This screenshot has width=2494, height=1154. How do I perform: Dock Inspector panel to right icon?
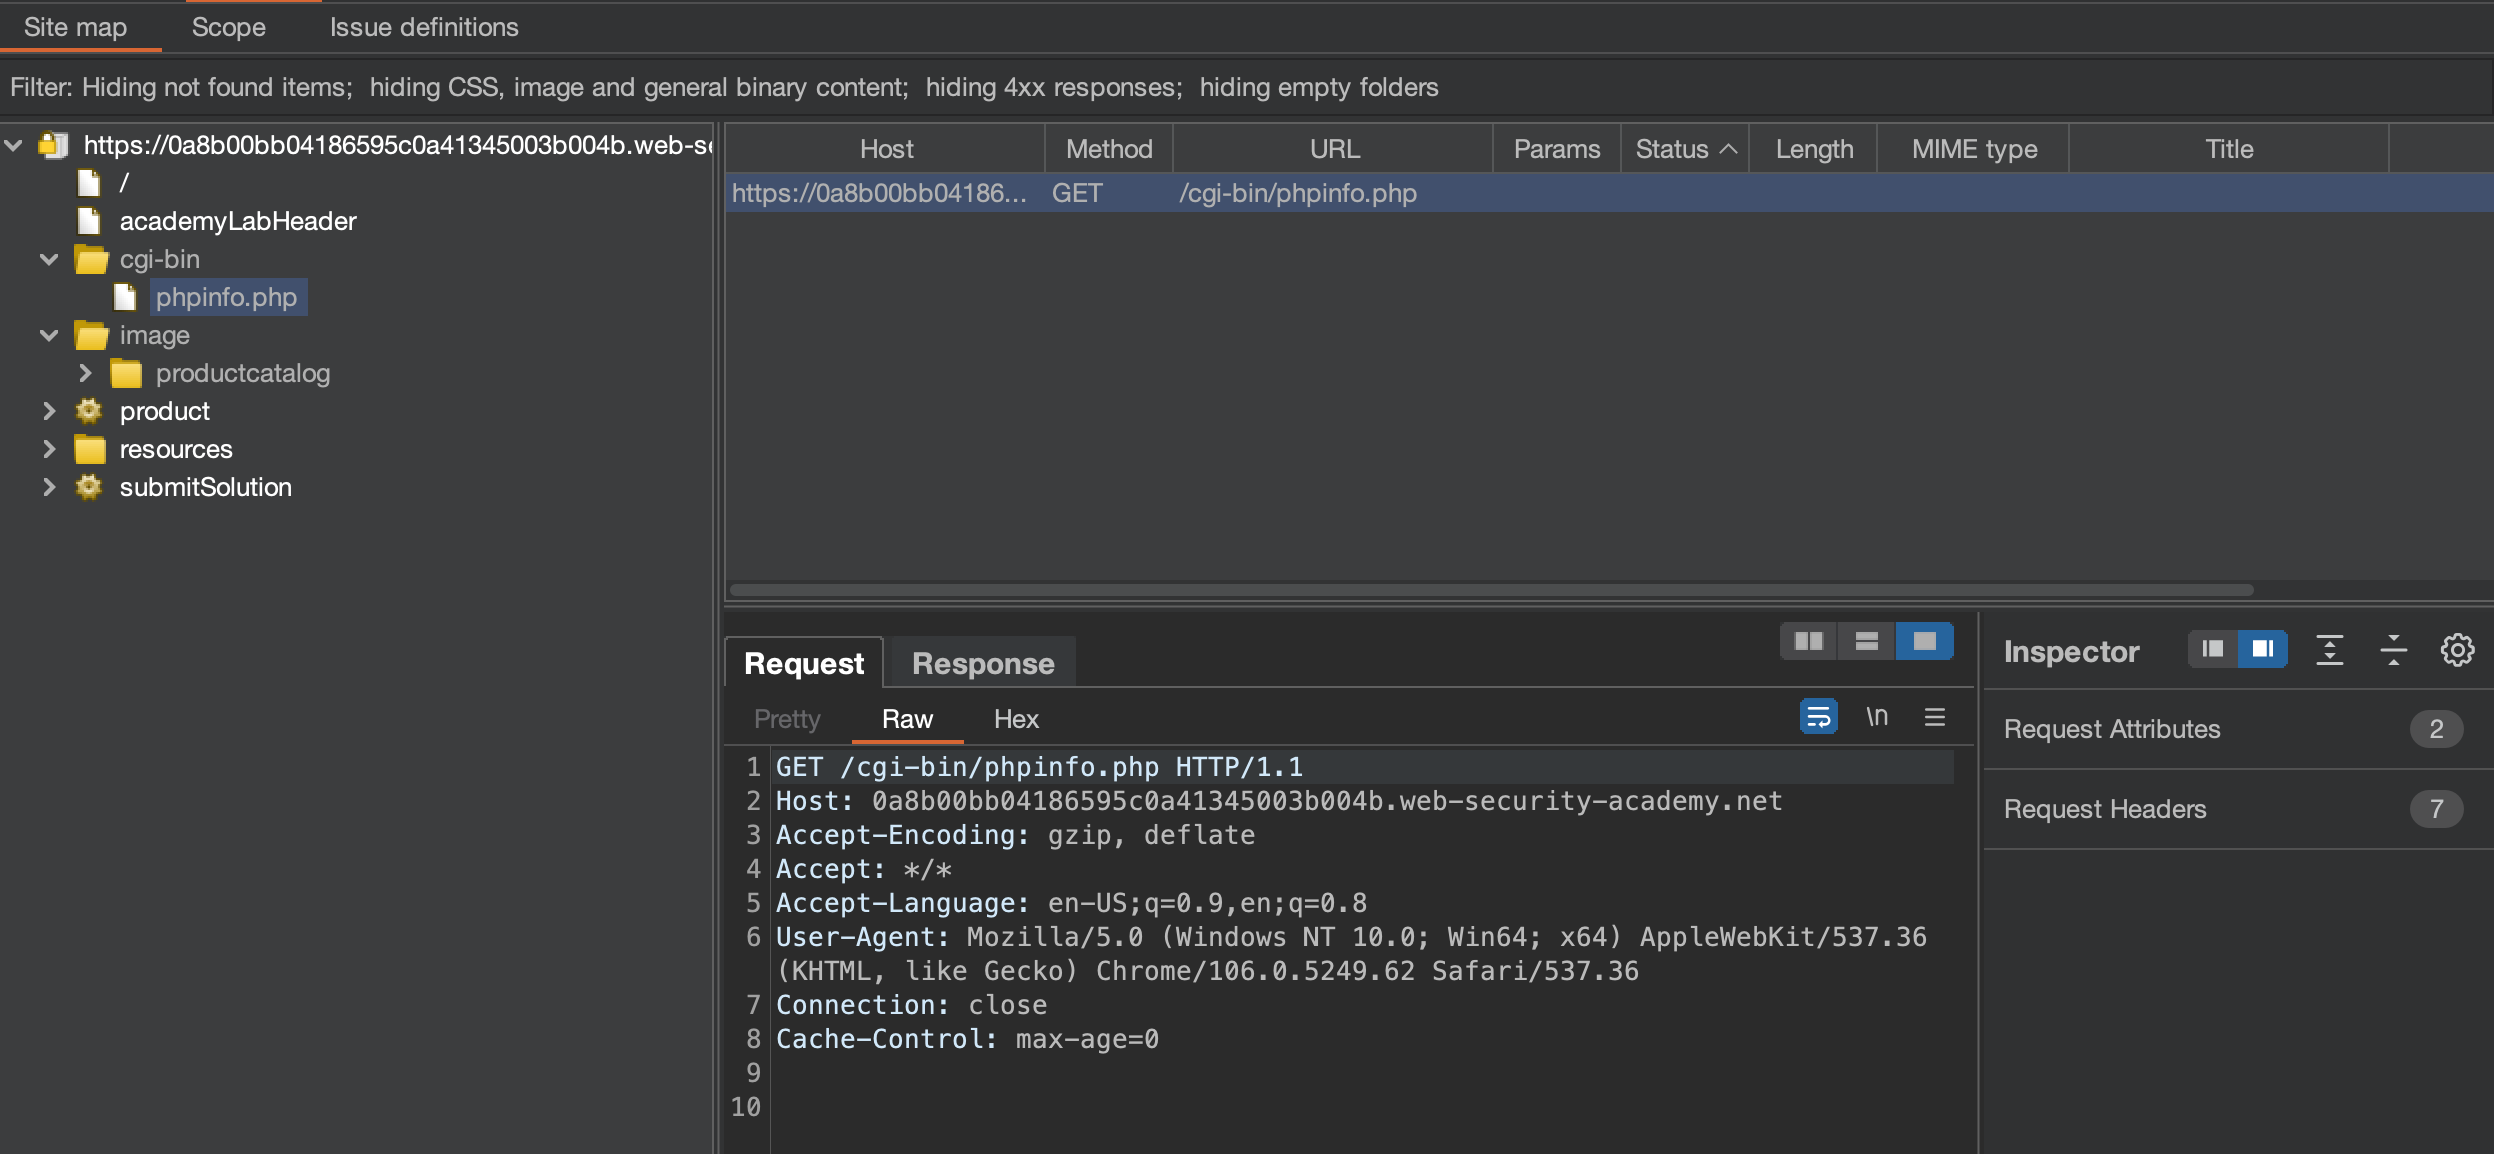[x=2262, y=649]
